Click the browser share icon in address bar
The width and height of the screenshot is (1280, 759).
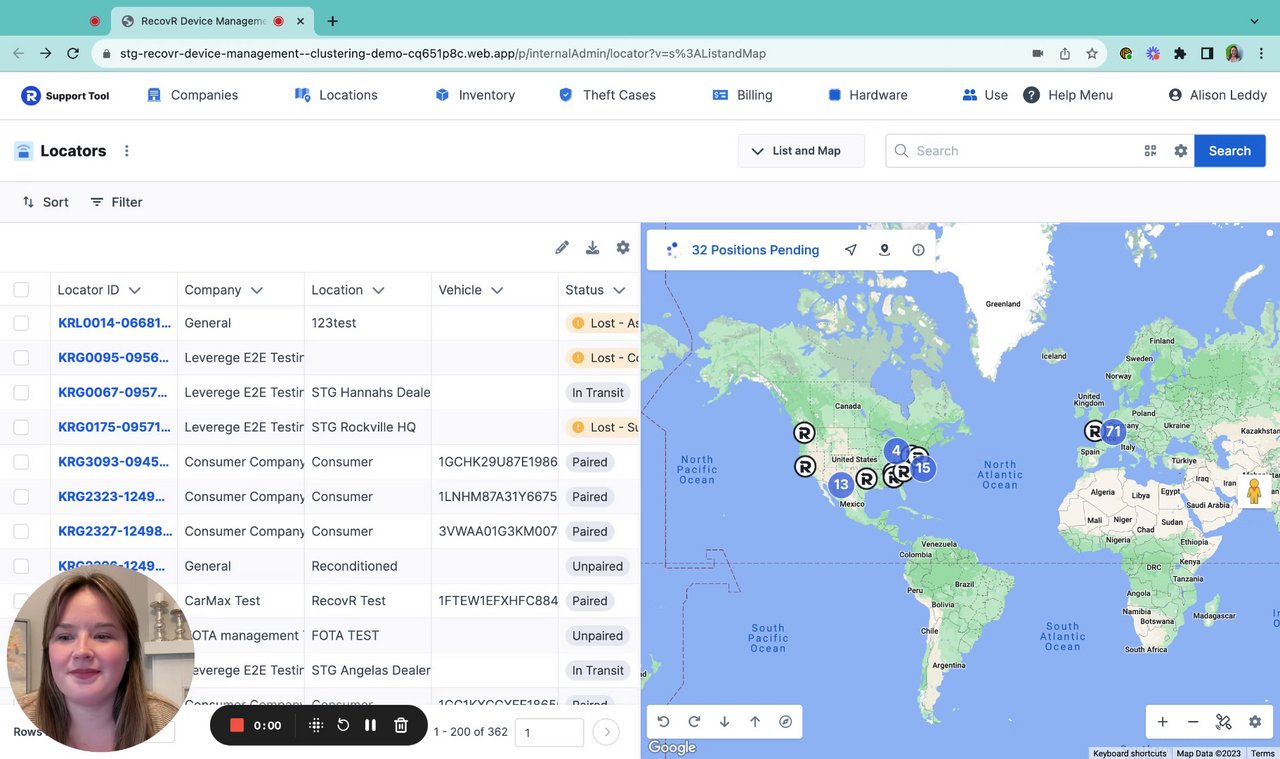tap(1065, 53)
